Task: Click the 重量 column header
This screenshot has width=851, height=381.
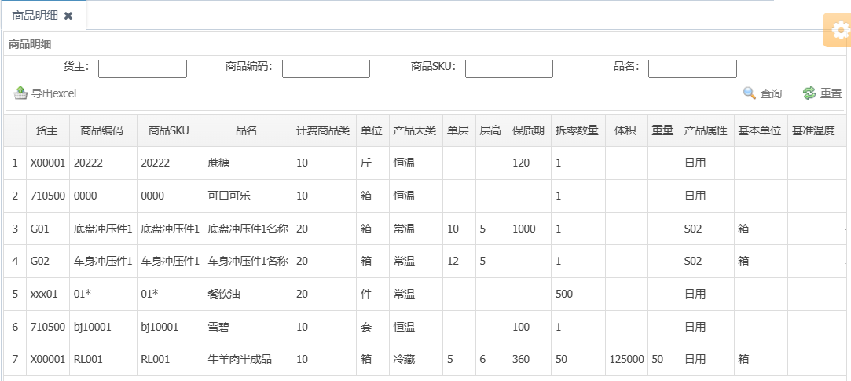Action: click(x=663, y=131)
